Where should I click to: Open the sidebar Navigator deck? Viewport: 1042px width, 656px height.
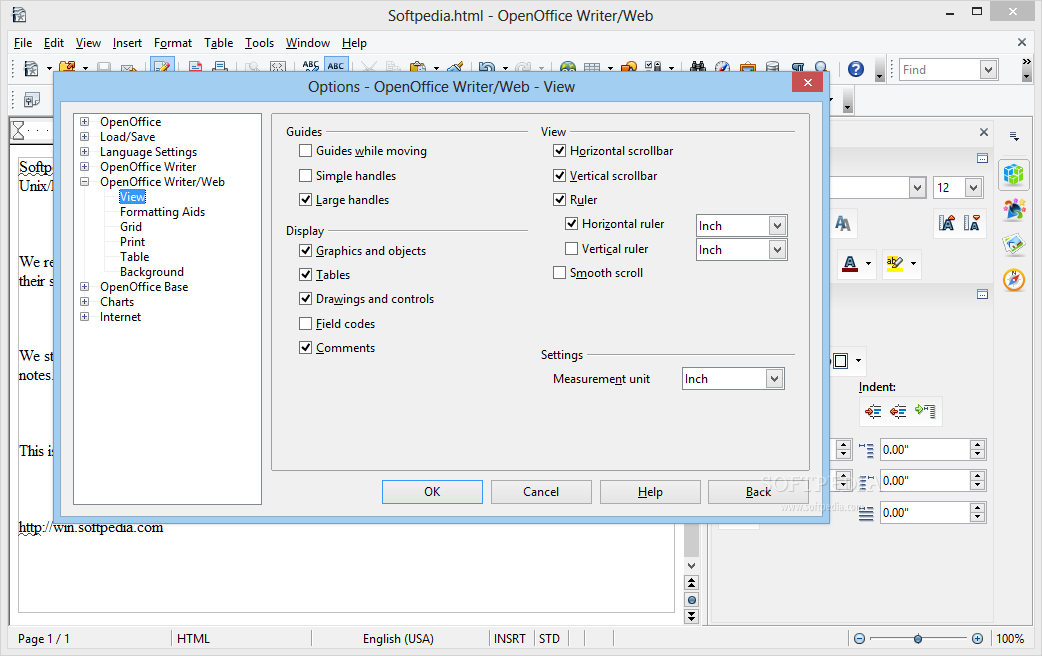pos(1013,280)
